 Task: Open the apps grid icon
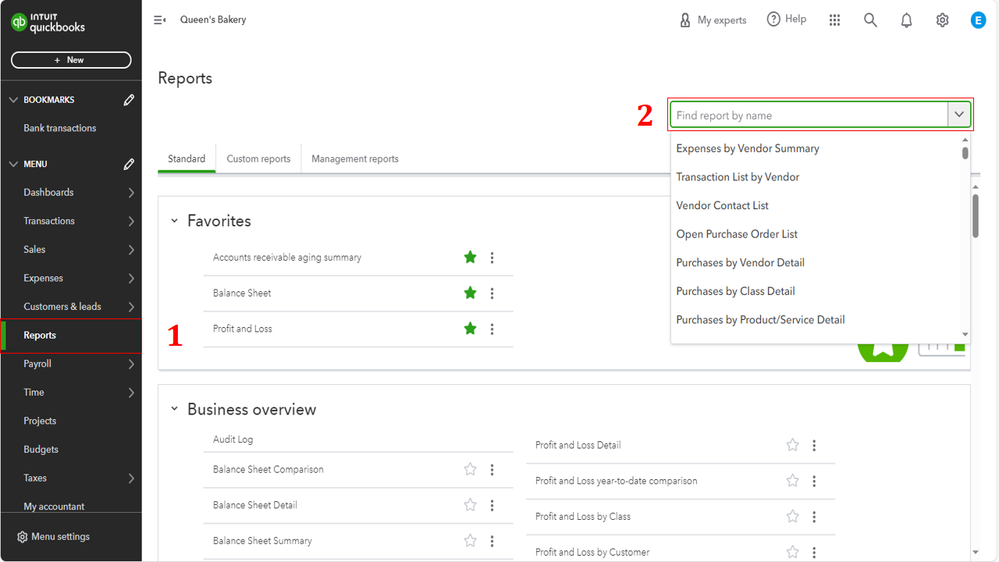(835, 20)
